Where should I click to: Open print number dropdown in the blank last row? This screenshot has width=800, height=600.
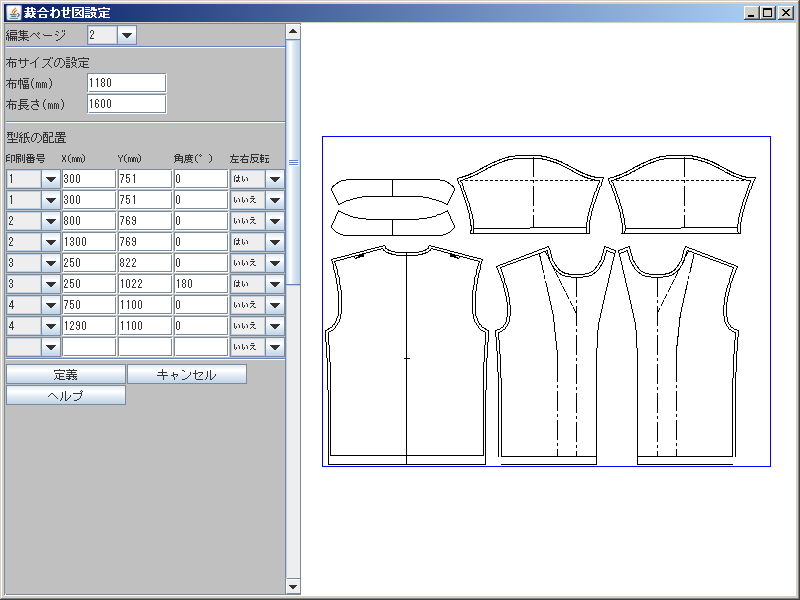point(51,347)
